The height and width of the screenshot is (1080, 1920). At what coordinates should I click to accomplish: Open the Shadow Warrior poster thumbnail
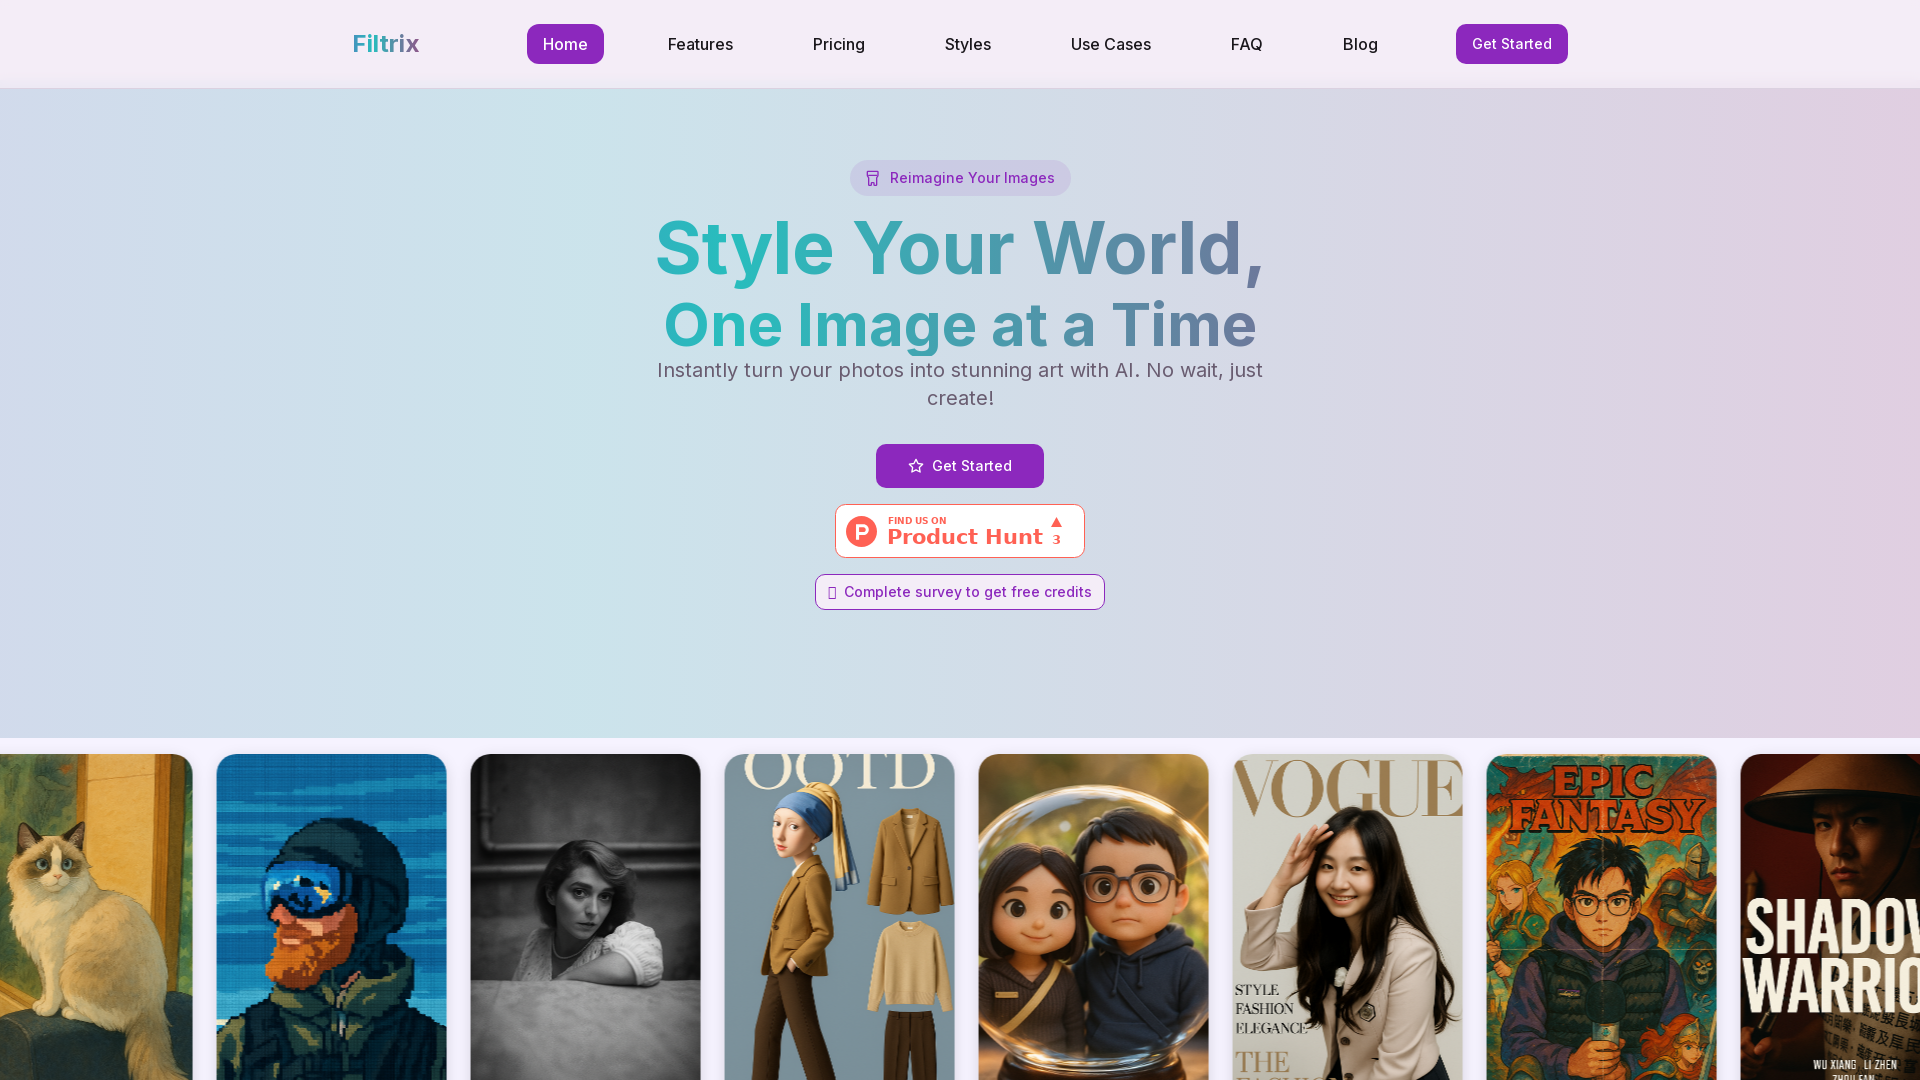click(x=1830, y=917)
